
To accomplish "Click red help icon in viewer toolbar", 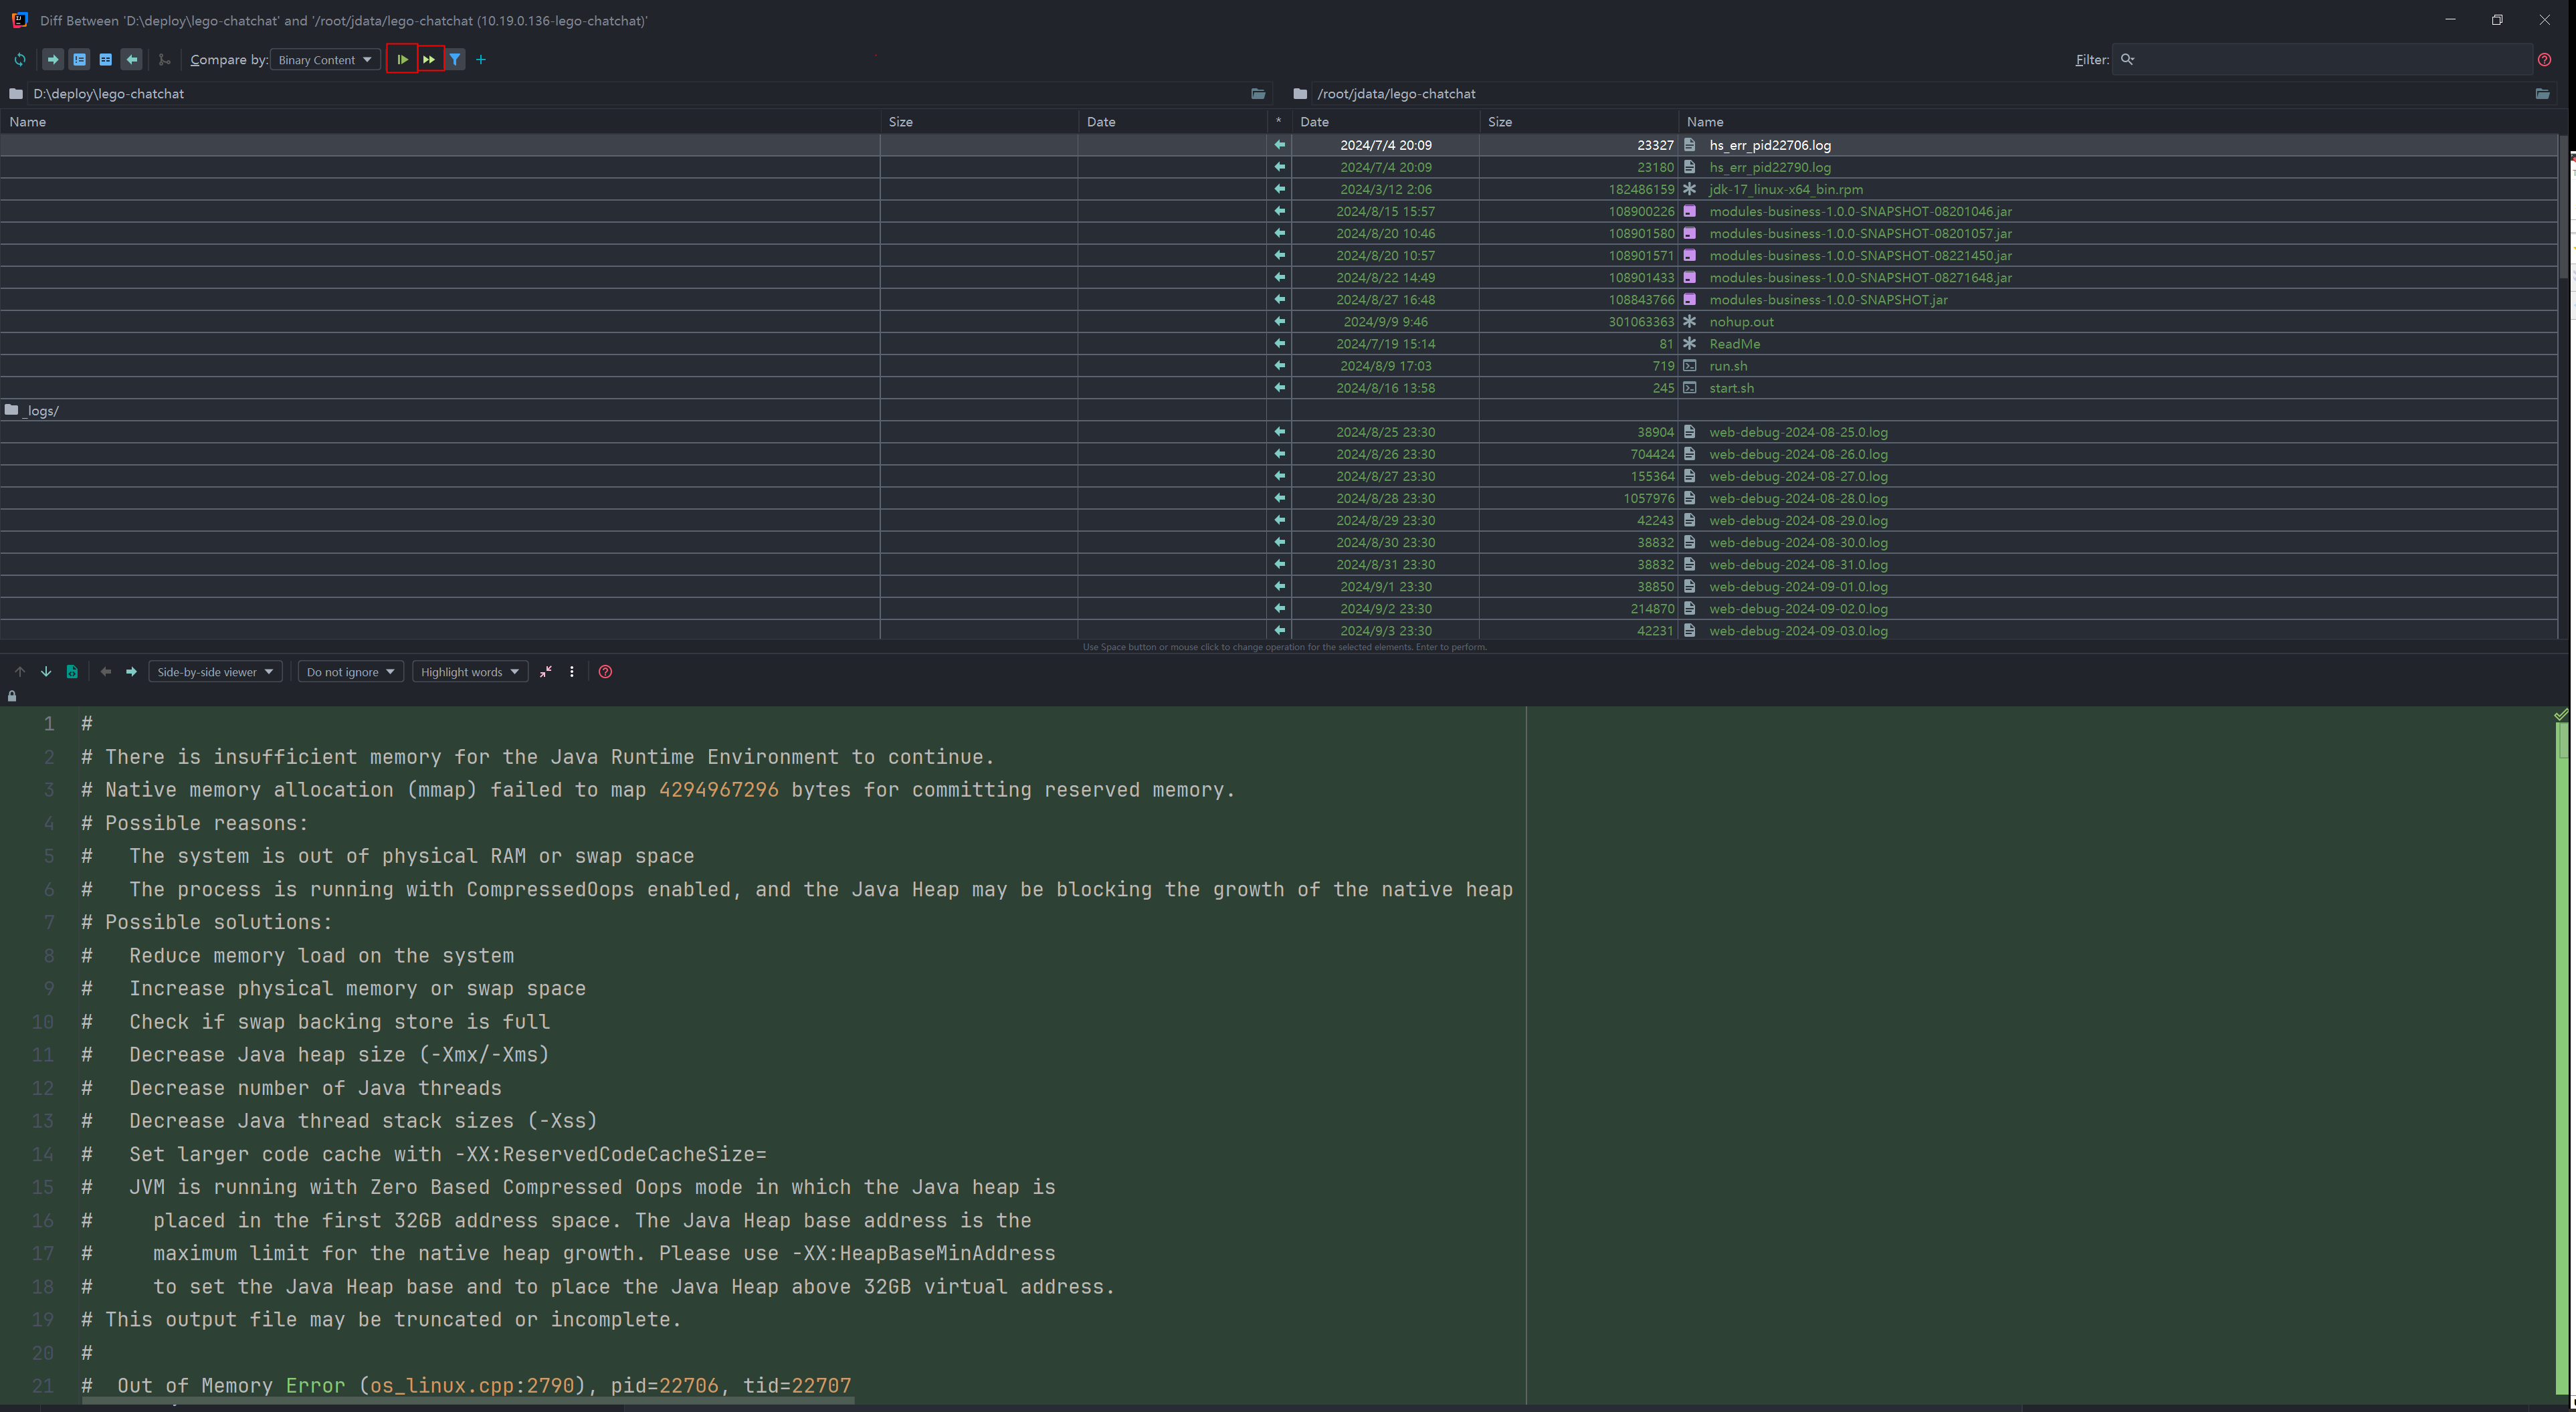I will [605, 672].
